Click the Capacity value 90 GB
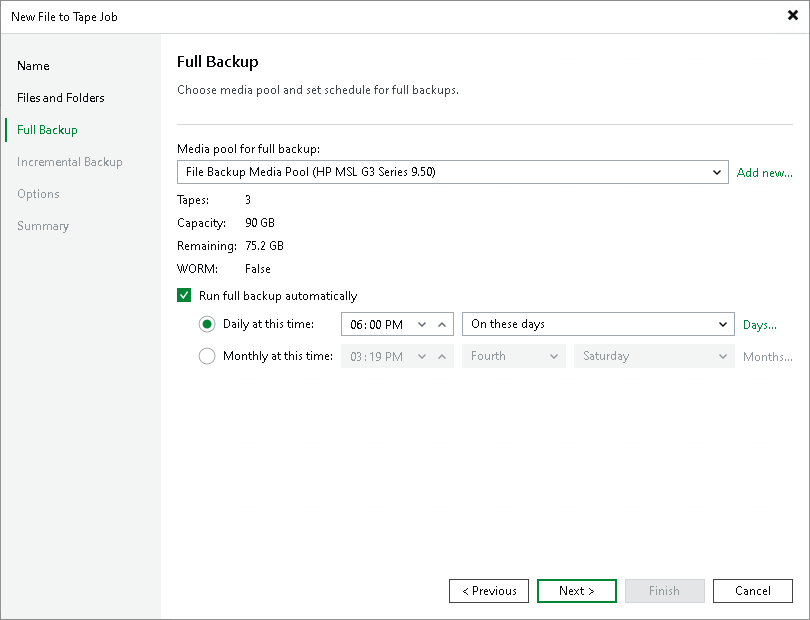The width and height of the screenshot is (810, 620). click(x=260, y=223)
